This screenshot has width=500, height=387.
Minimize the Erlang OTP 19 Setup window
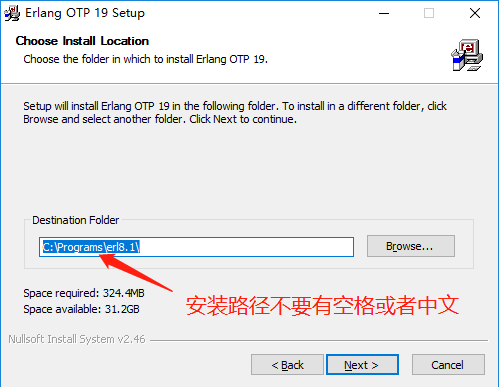click(384, 13)
